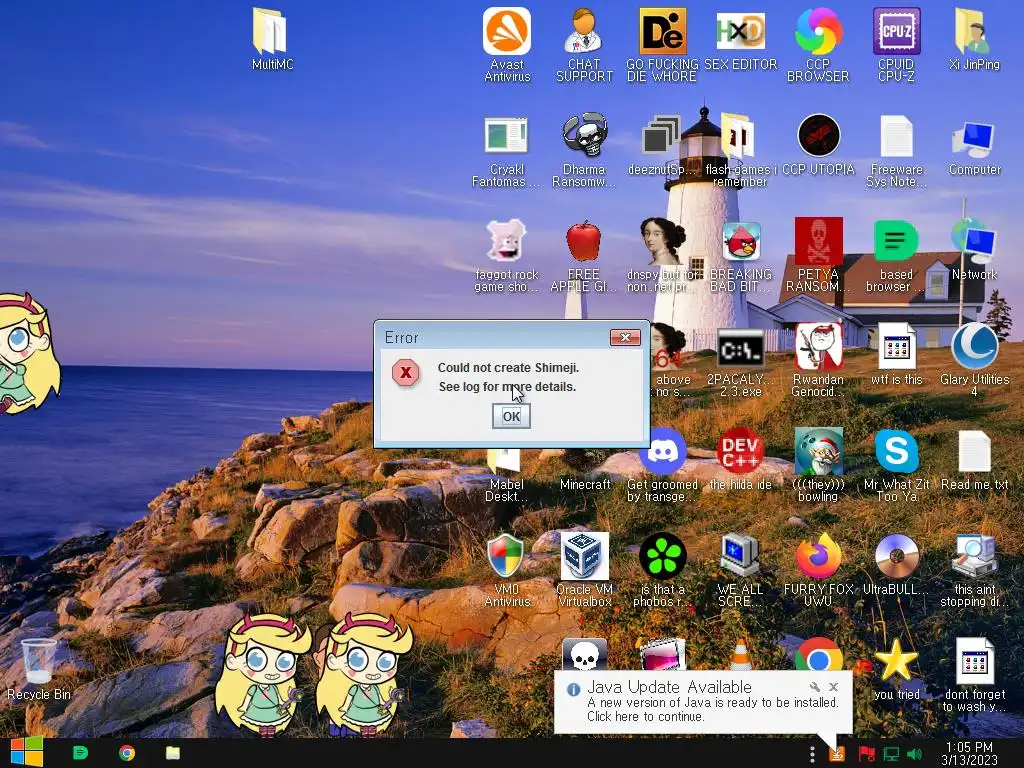1024x768 pixels.
Task: Open the Recycle Bin
Action: click(39, 669)
